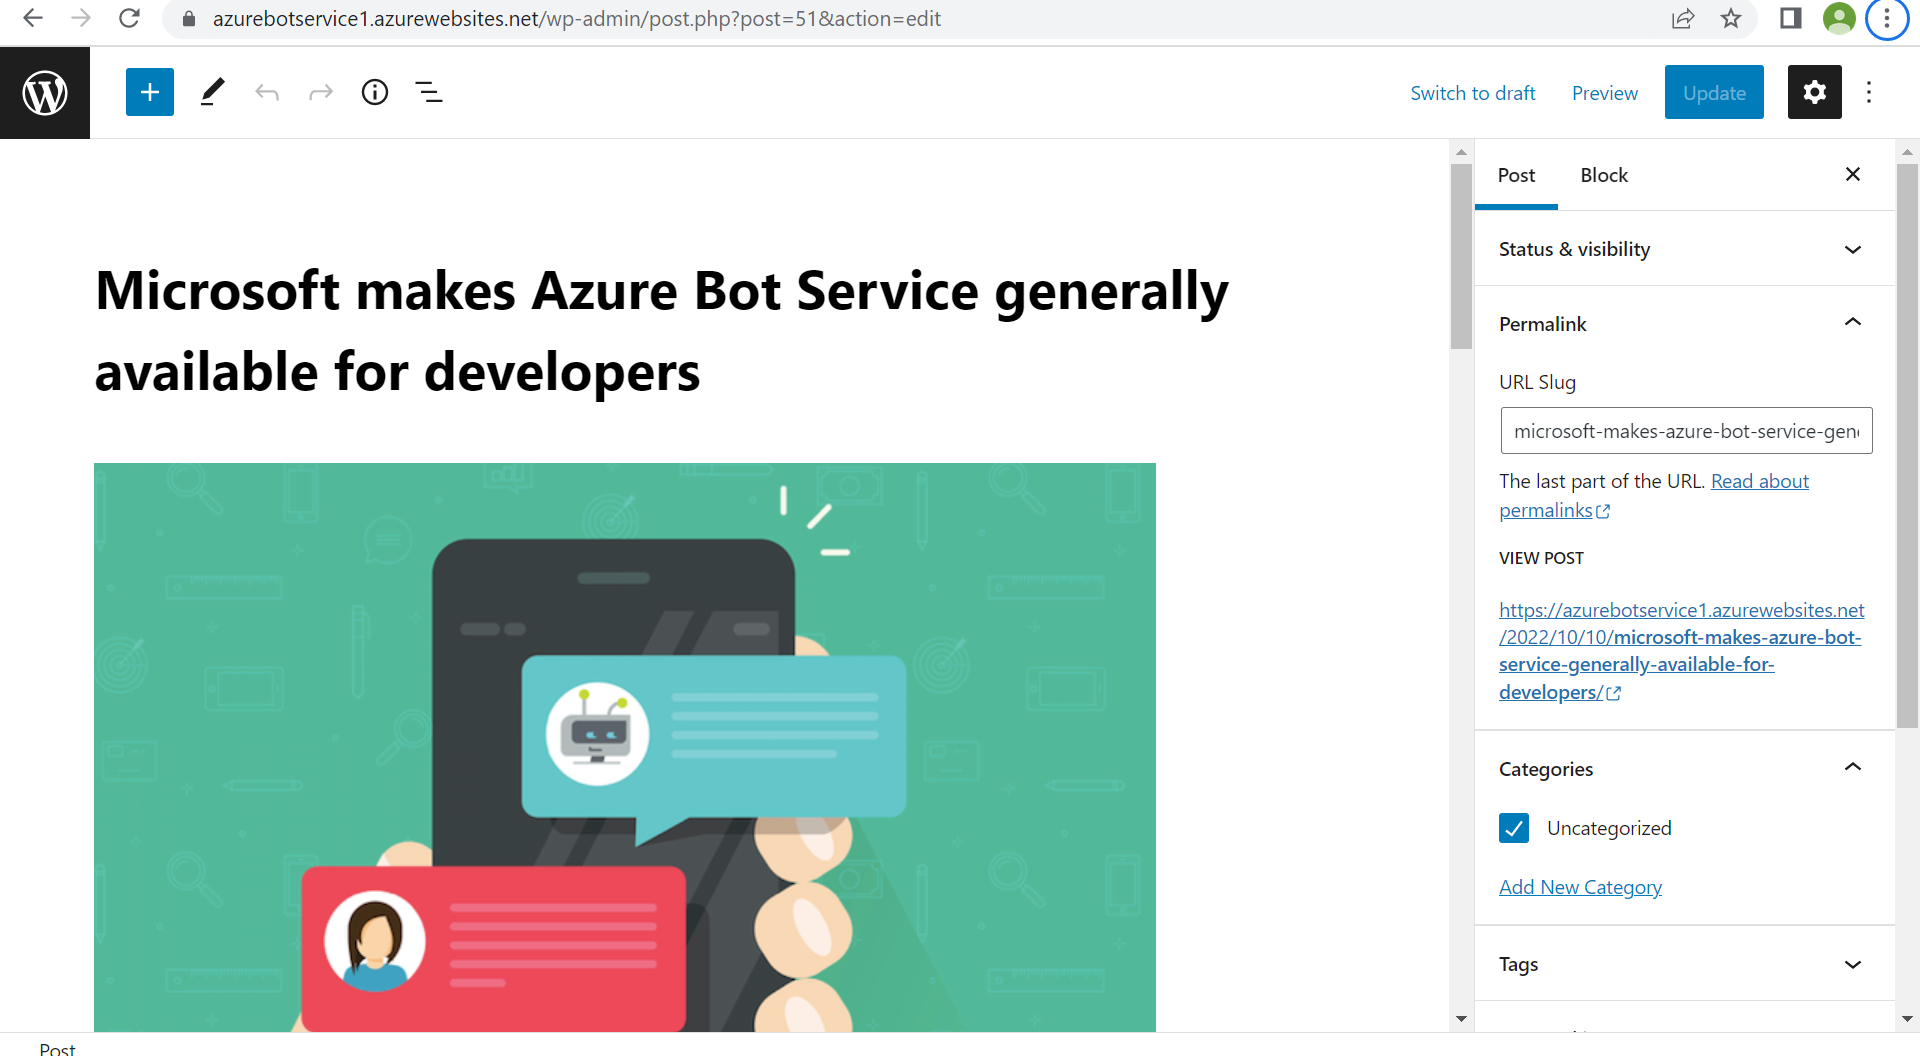Click the WordPress logo to view posts
The image size is (1920, 1056).
tap(45, 93)
